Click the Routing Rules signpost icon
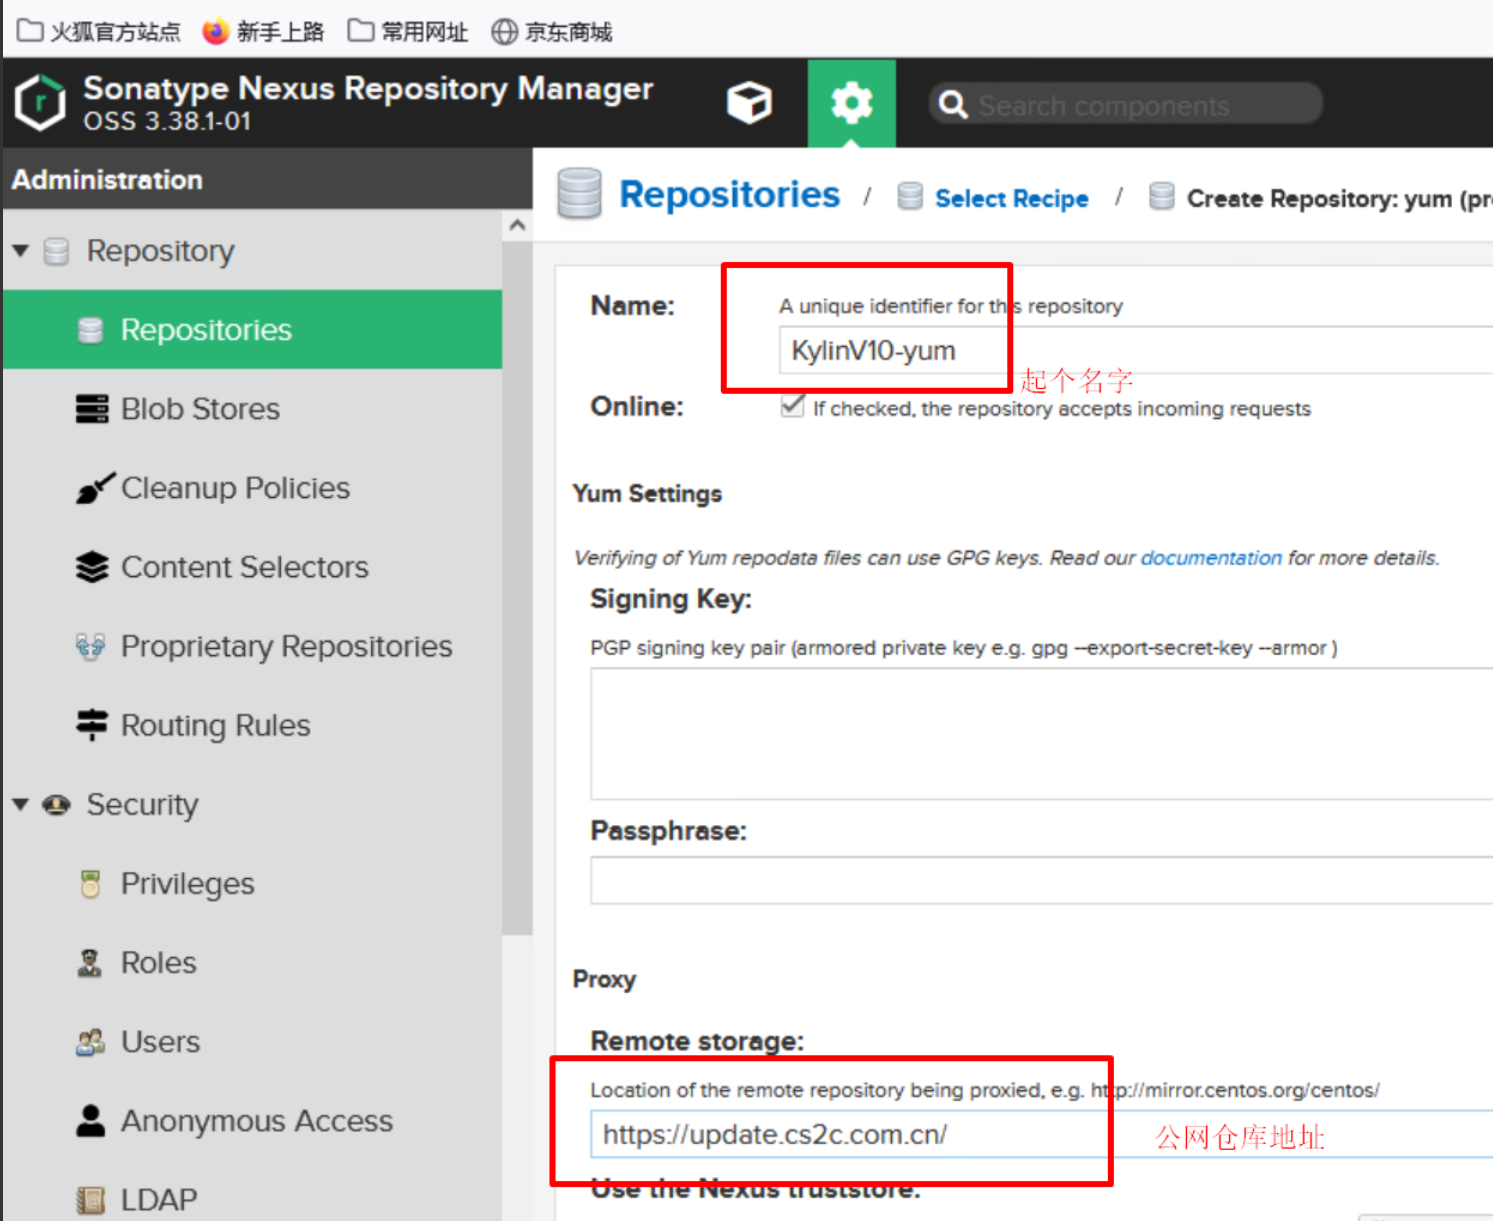Screen dimensions: 1493x1221 (x=91, y=725)
